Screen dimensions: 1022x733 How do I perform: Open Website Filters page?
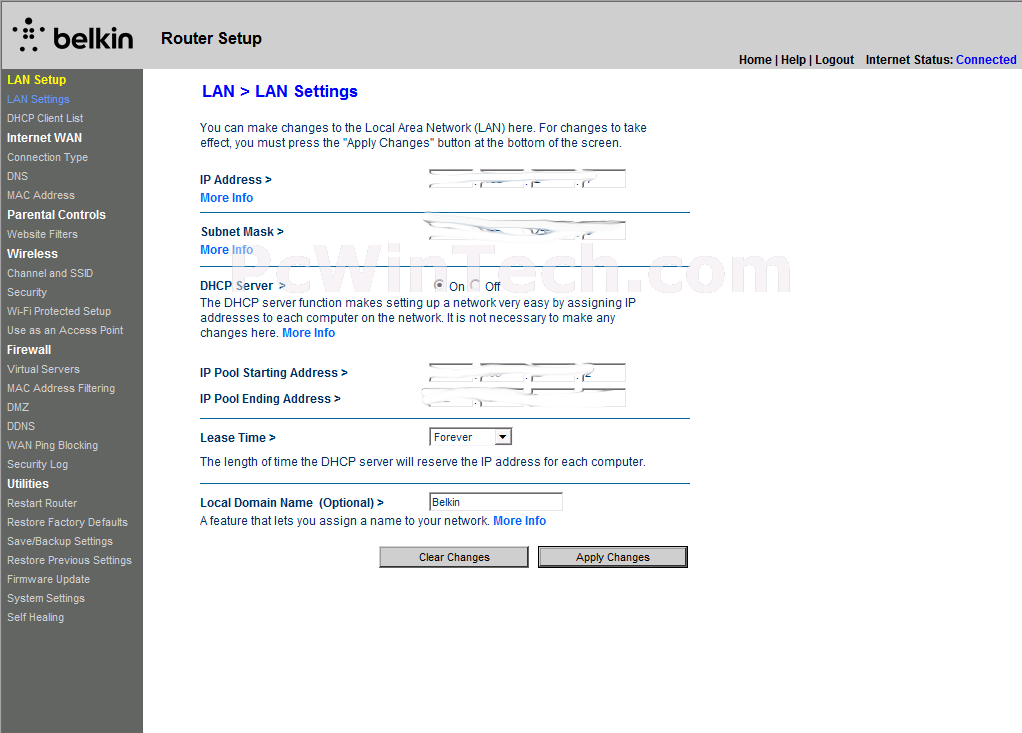coord(42,234)
